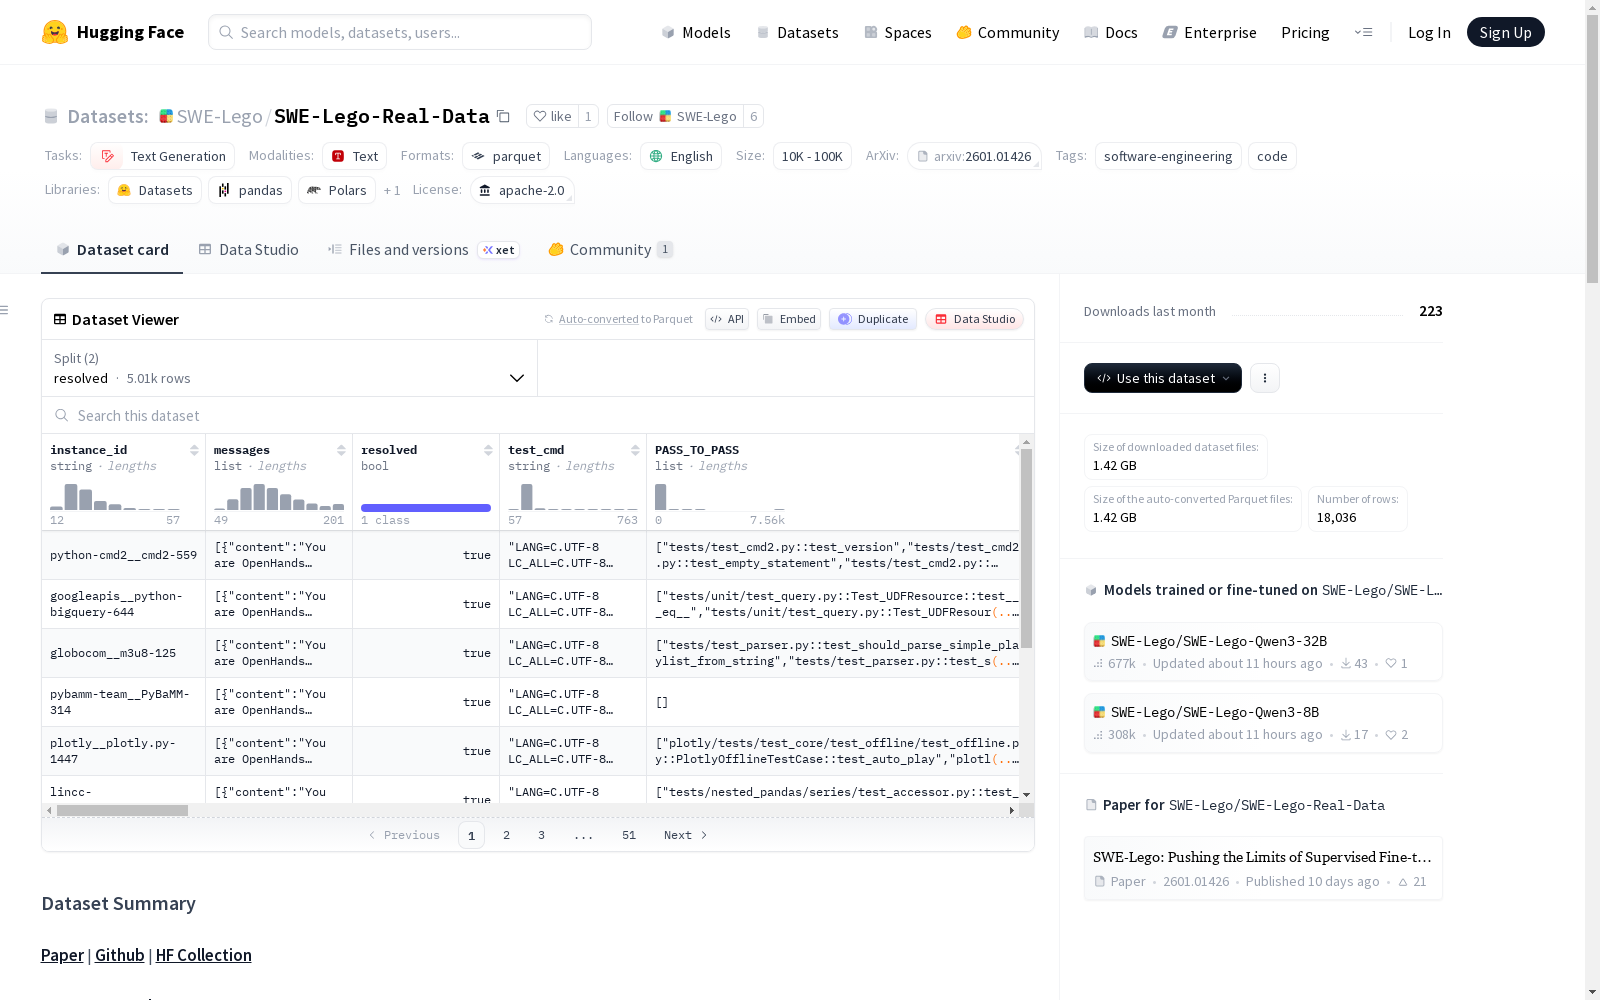
Task: Click the Log In link
Action: point(1429,32)
